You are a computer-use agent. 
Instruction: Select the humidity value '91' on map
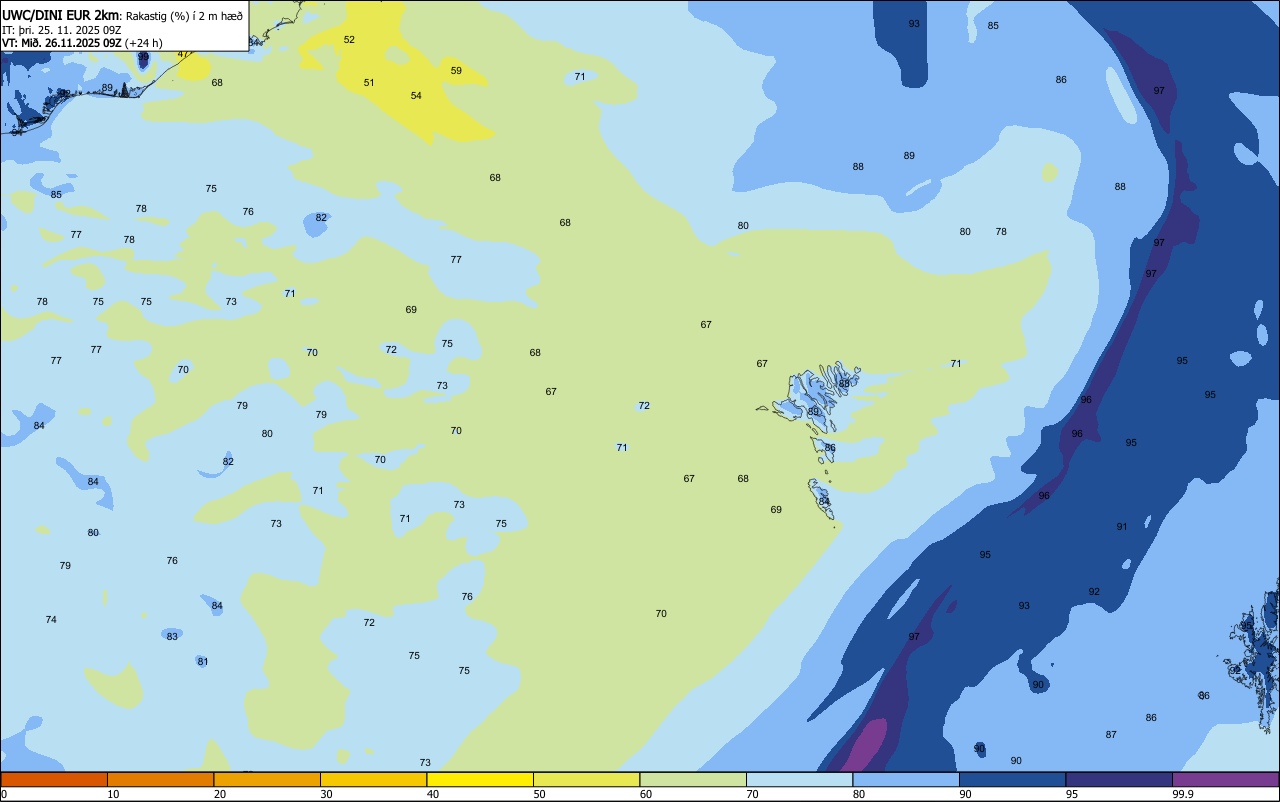click(1122, 527)
